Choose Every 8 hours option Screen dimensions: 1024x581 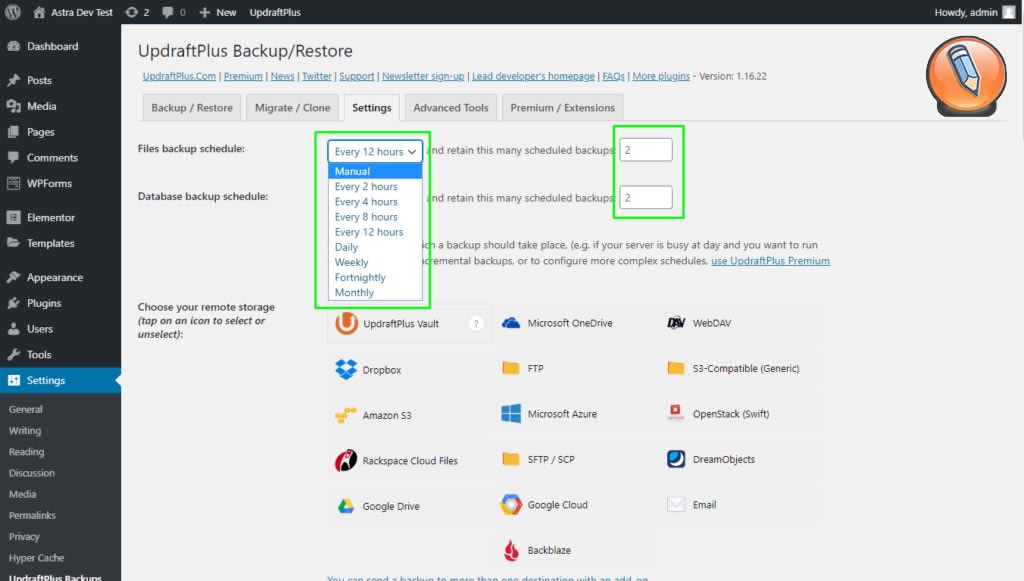[375, 217]
